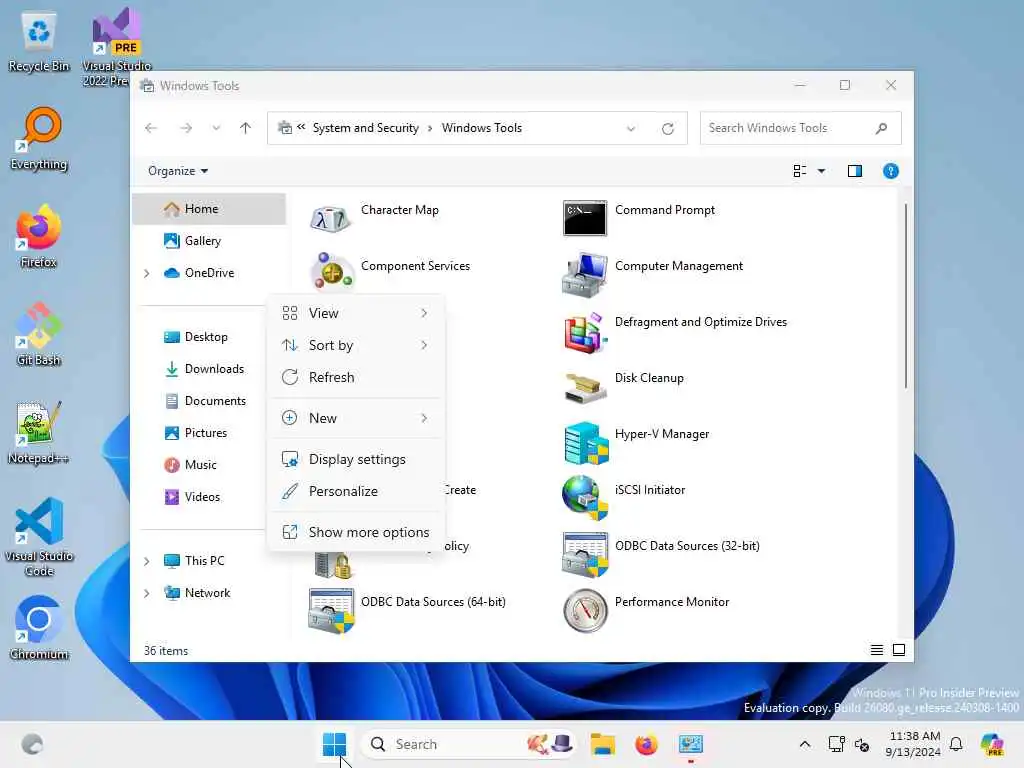Select ODBC Data Sources (32-bit) icon
Image resolution: width=1024 pixels, height=768 pixels.
[x=585, y=554]
